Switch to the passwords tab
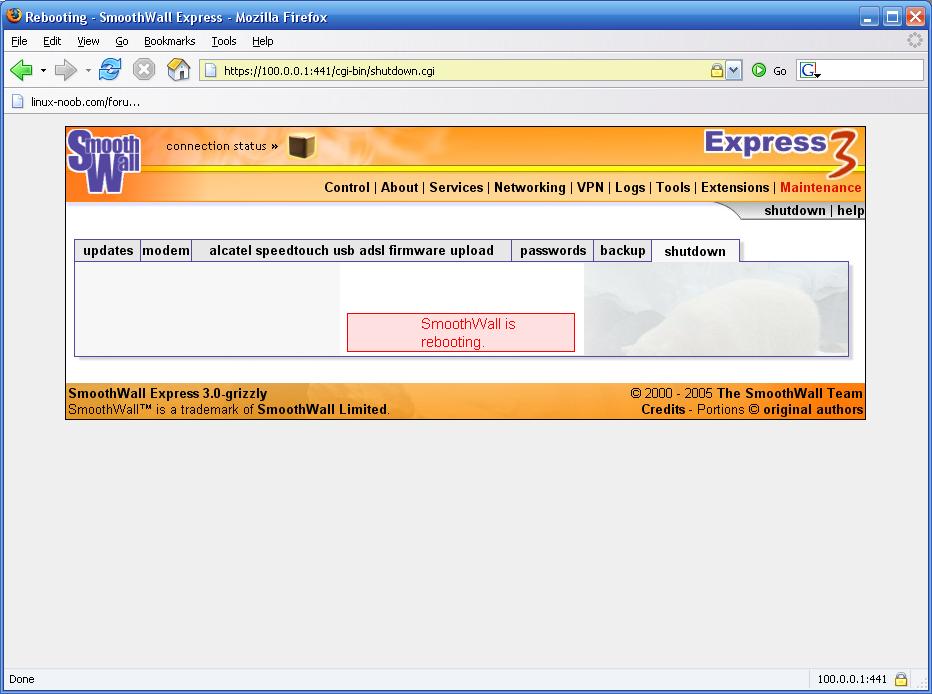Screen dimensions: 932x694 tap(553, 251)
